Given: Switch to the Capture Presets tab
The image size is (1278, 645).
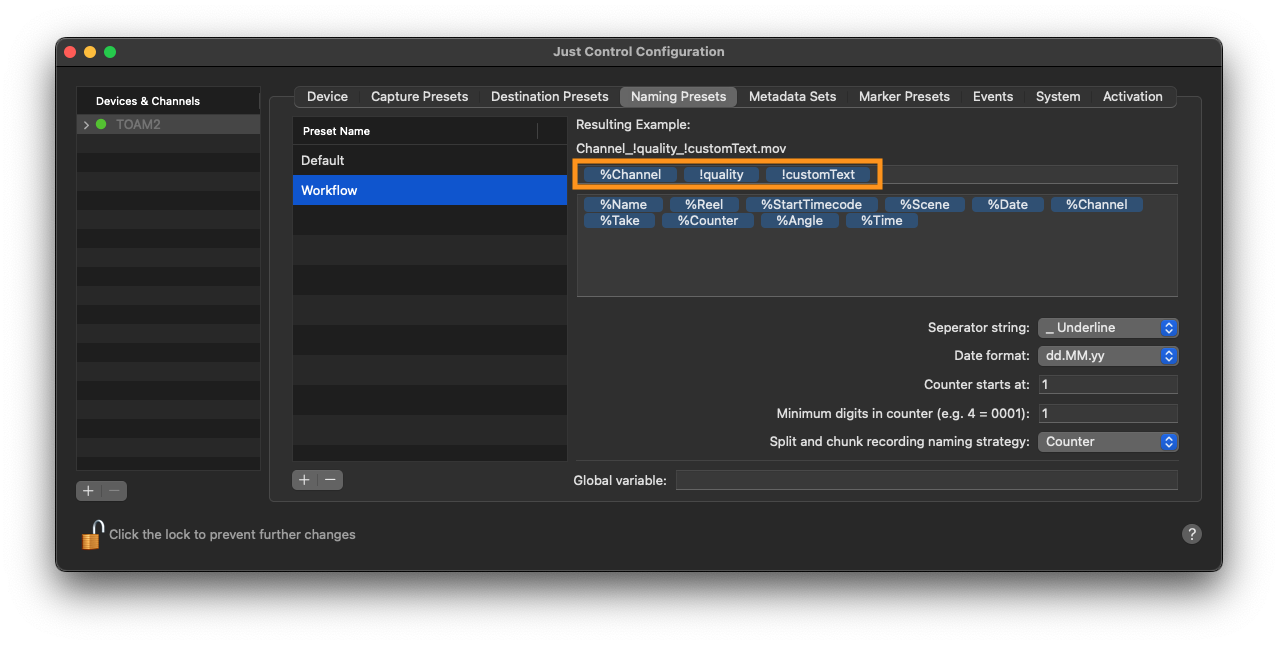Looking at the screenshot, I should [x=419, y=97].
